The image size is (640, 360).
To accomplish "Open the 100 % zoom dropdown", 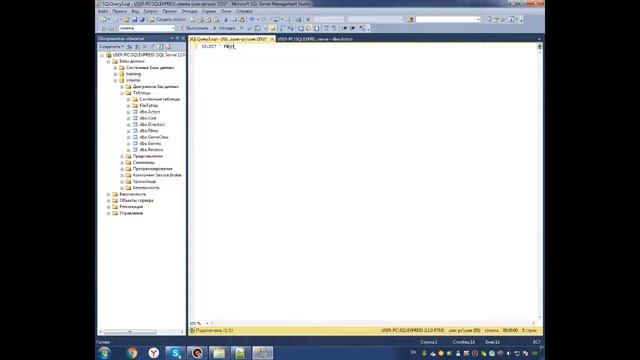I will [207, 323].
